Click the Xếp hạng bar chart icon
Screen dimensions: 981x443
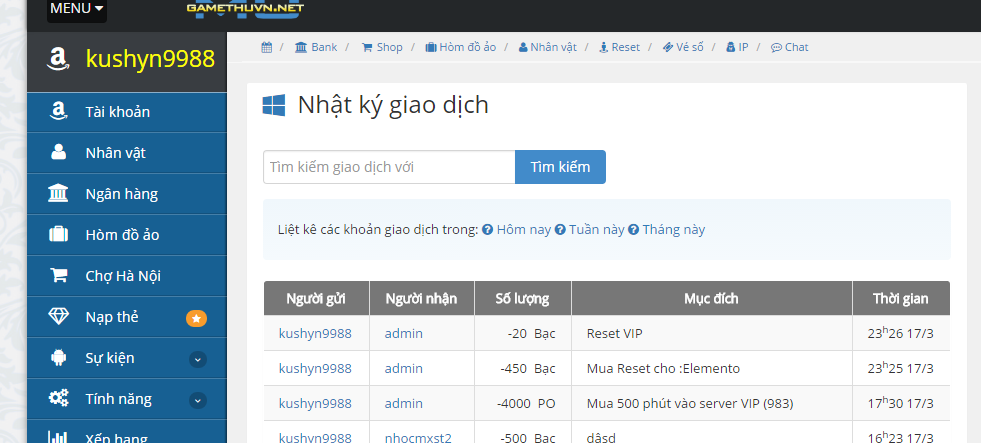click(58, 438)
